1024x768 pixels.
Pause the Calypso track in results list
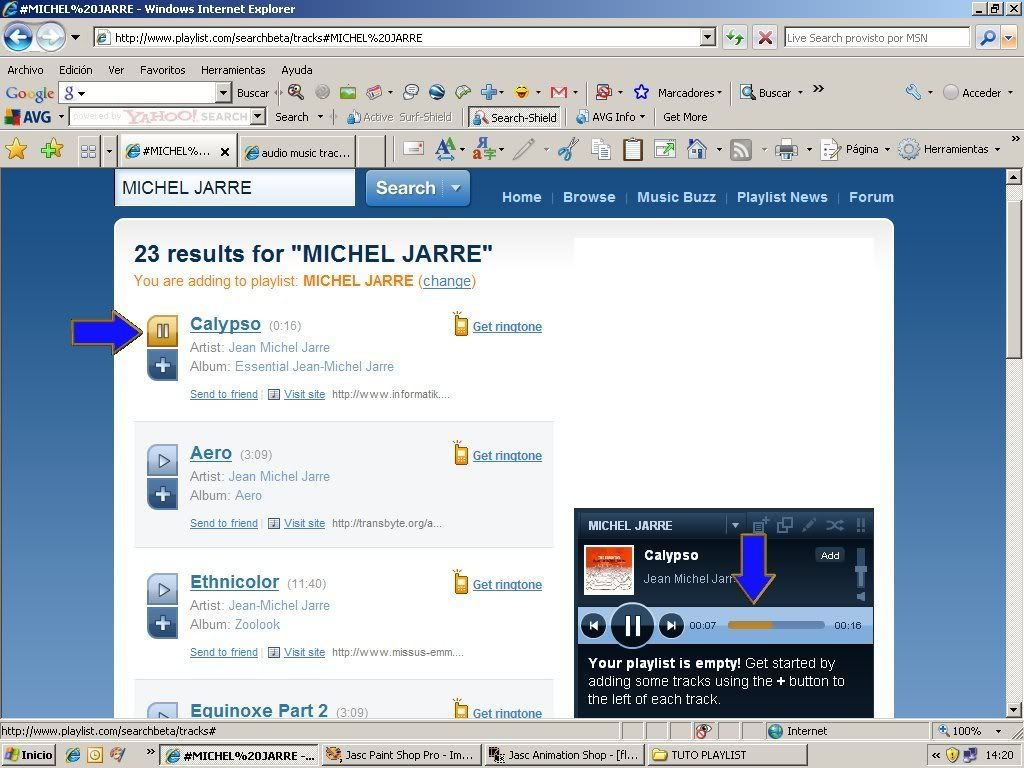[162, 331]
